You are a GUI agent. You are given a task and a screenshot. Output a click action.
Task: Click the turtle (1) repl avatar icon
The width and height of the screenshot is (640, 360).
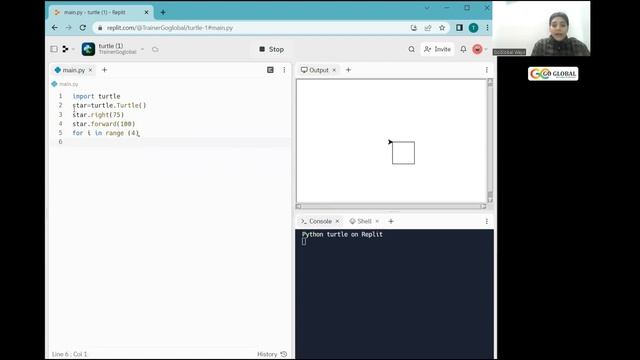coord(88,49)
